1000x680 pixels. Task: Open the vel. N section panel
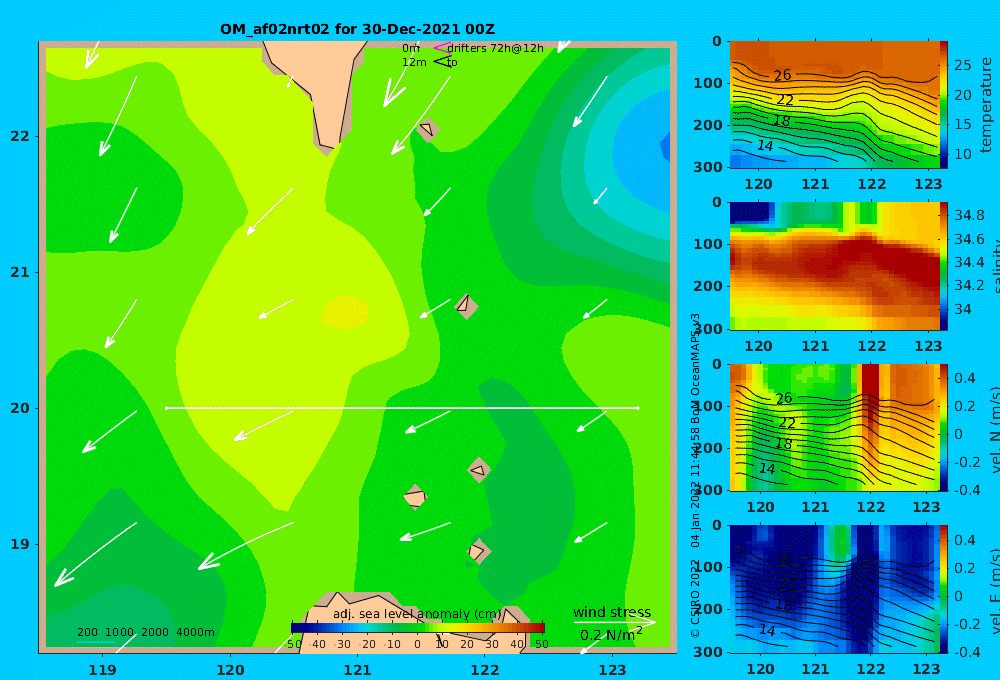pyautogui.click(x=834, y=427)
